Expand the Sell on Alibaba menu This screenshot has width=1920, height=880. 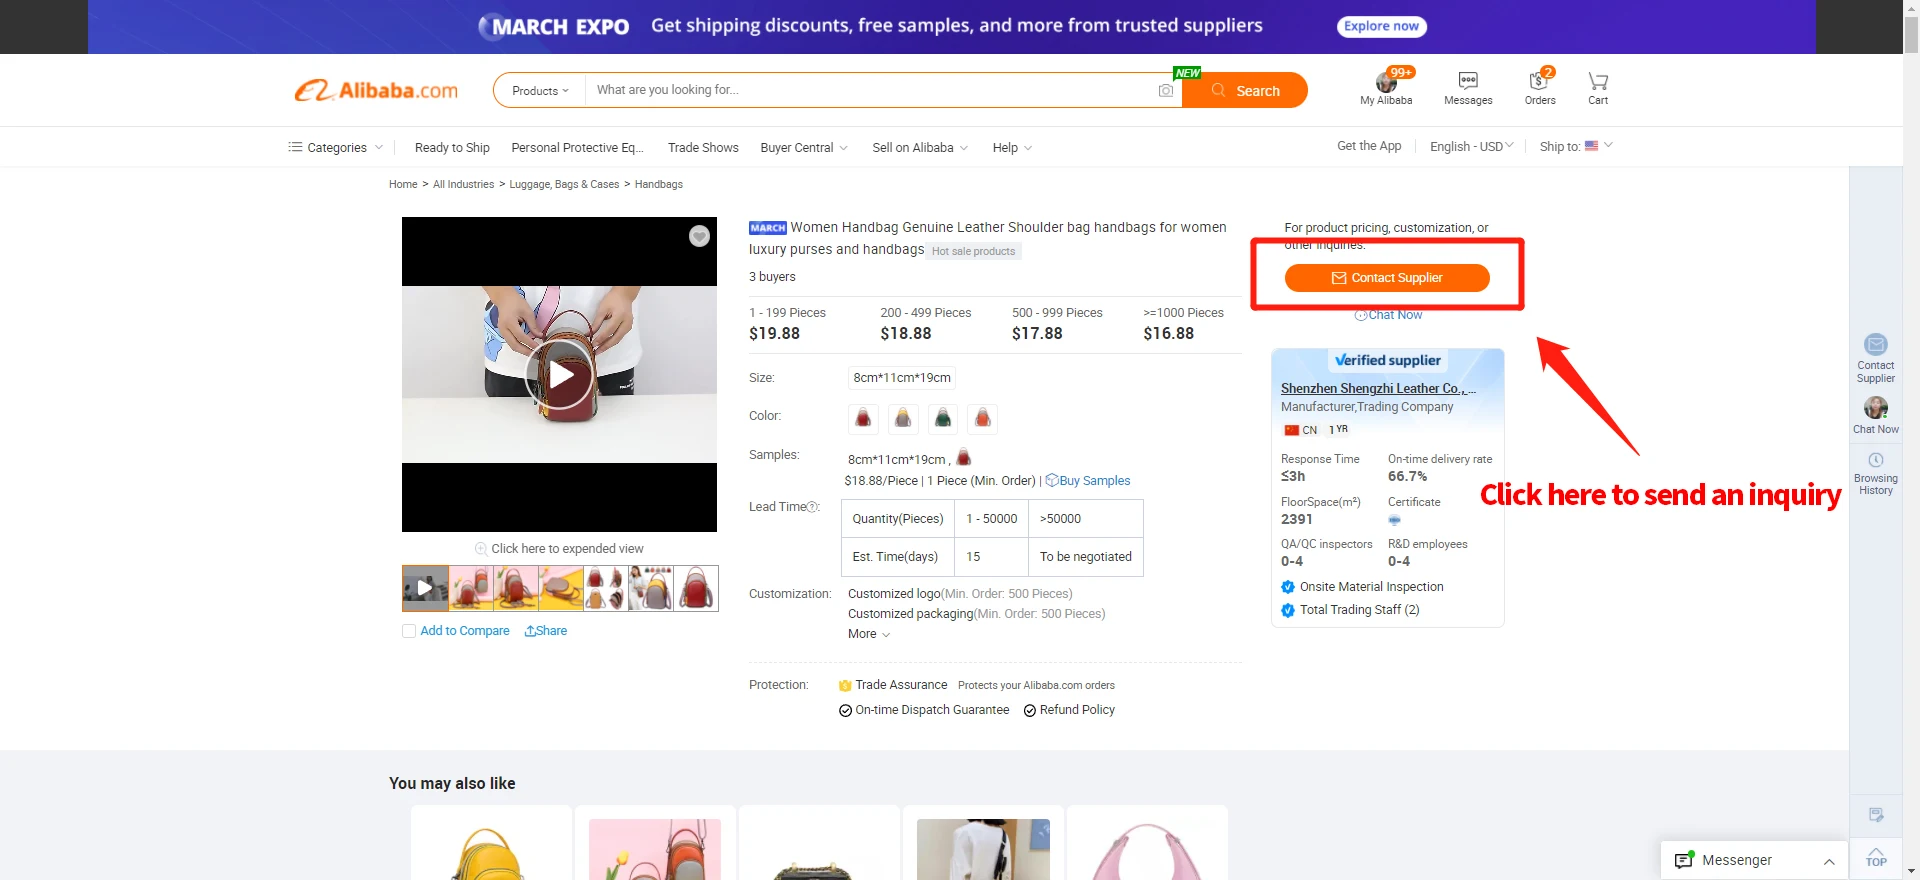pyautogui.click(x=920, y=148)
